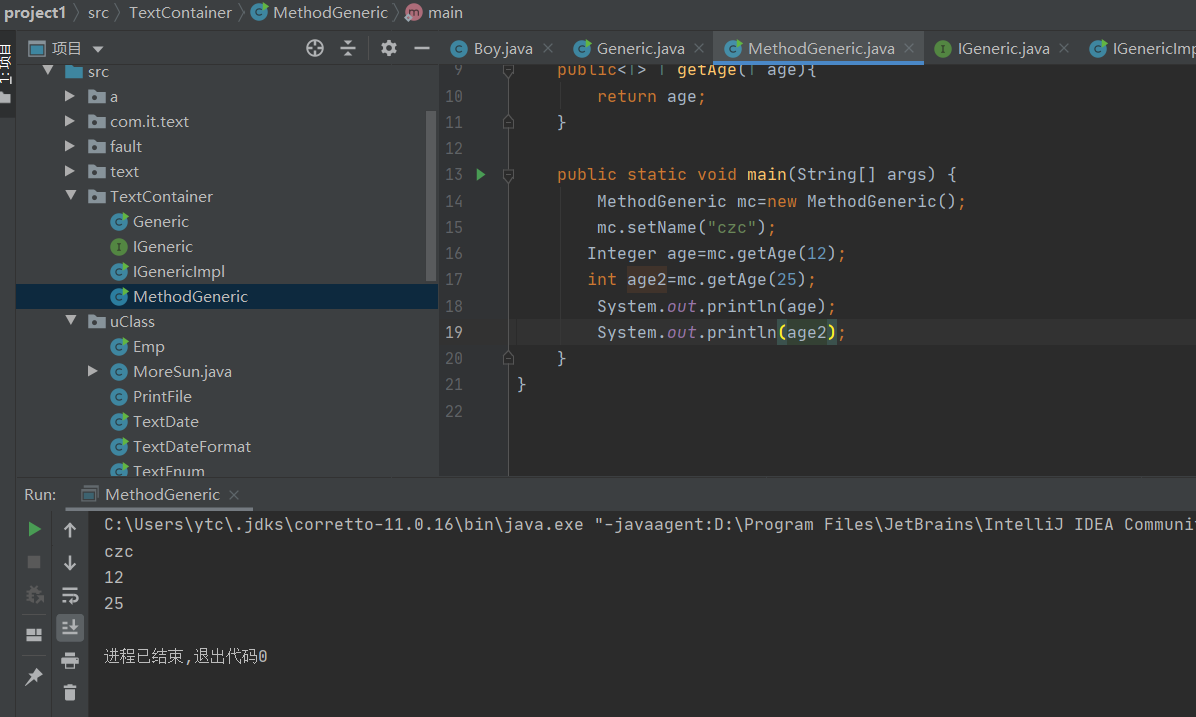This screenshot has width=1196, height=717.
Task: Click the down arrow in the Run toolbar
Action: 70,562
